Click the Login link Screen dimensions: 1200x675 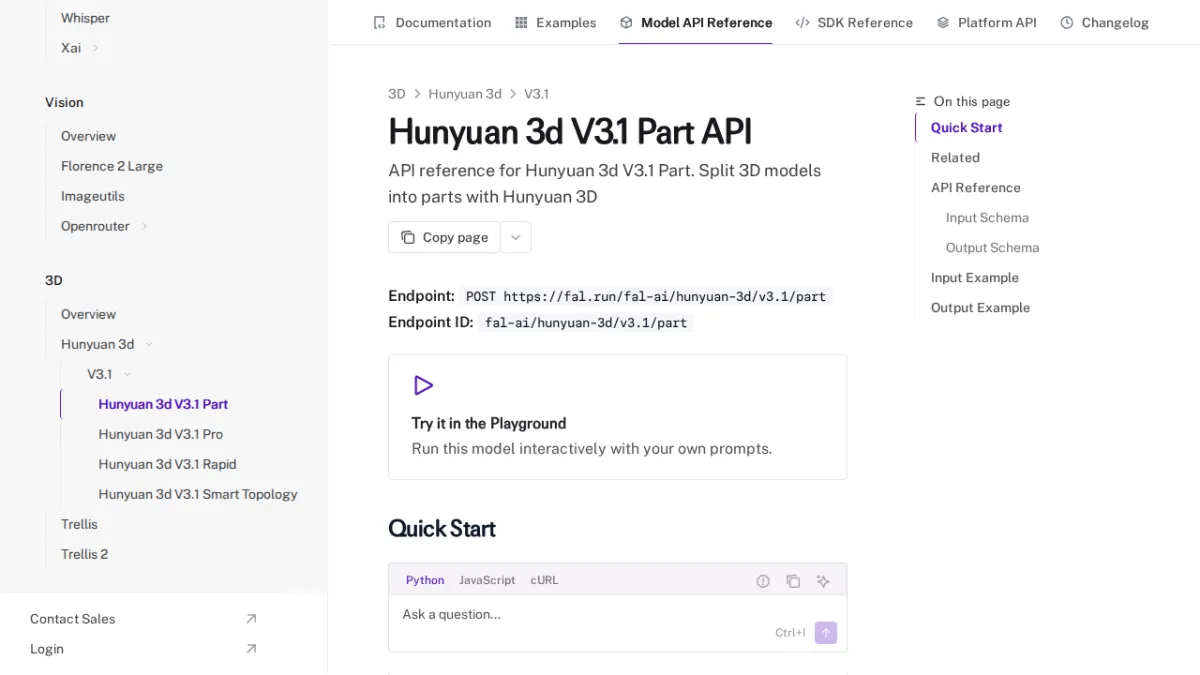click(47, 649)
